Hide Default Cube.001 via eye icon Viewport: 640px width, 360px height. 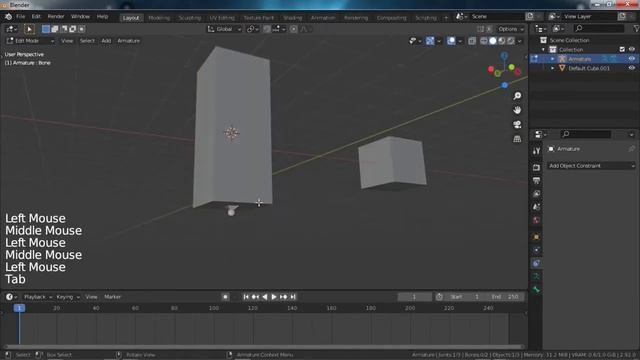click(631, 68)
